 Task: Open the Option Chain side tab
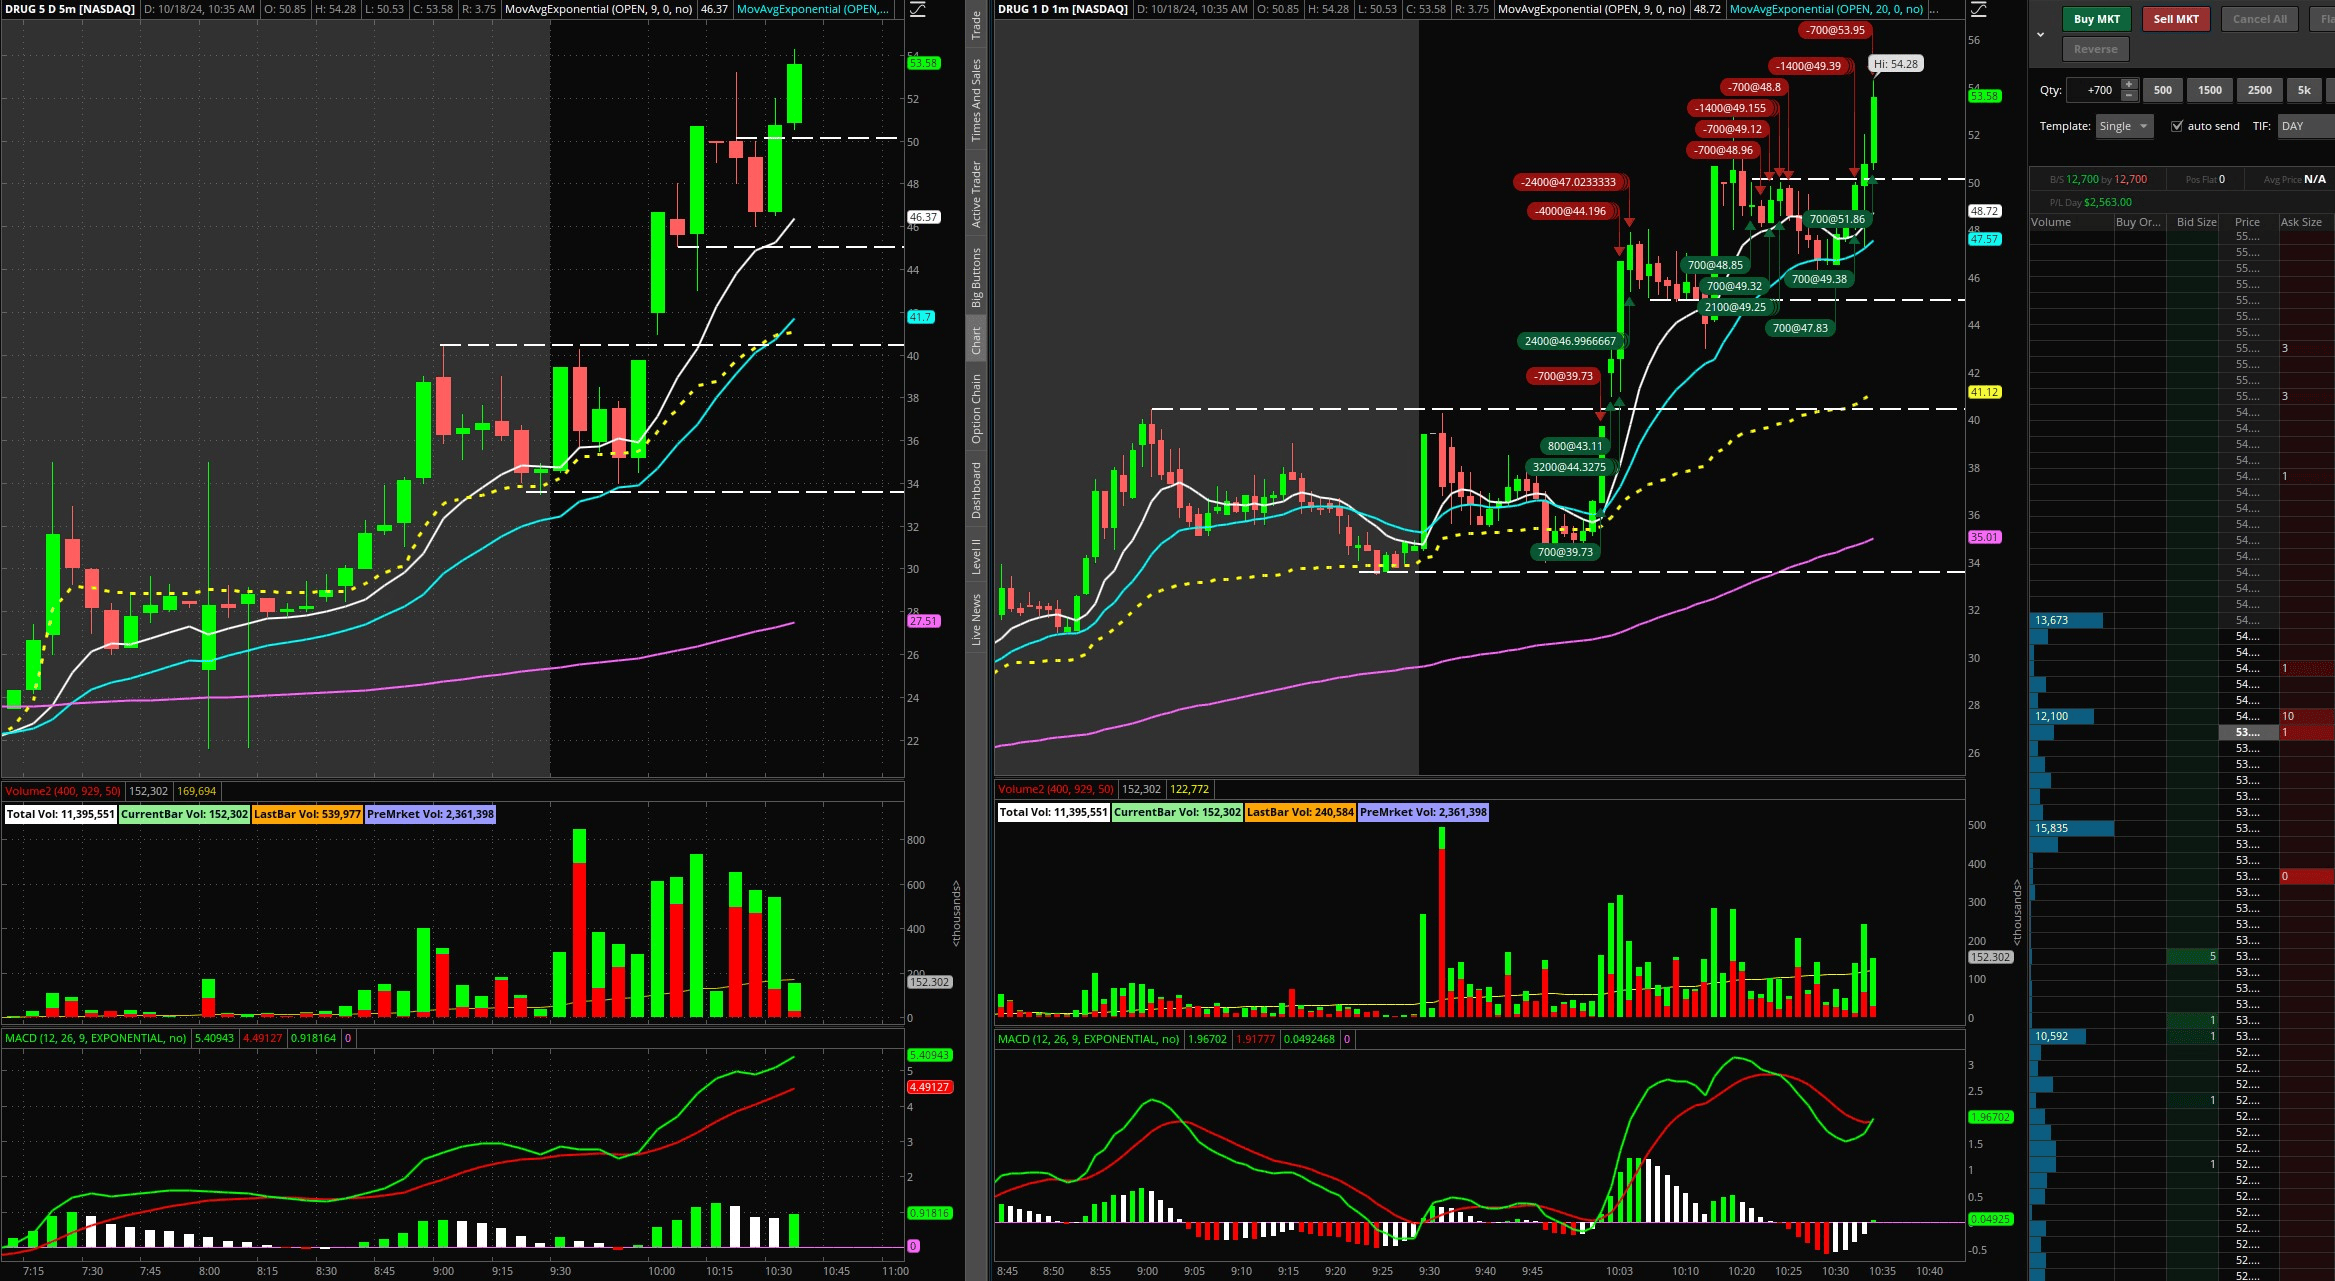(976, 408)
